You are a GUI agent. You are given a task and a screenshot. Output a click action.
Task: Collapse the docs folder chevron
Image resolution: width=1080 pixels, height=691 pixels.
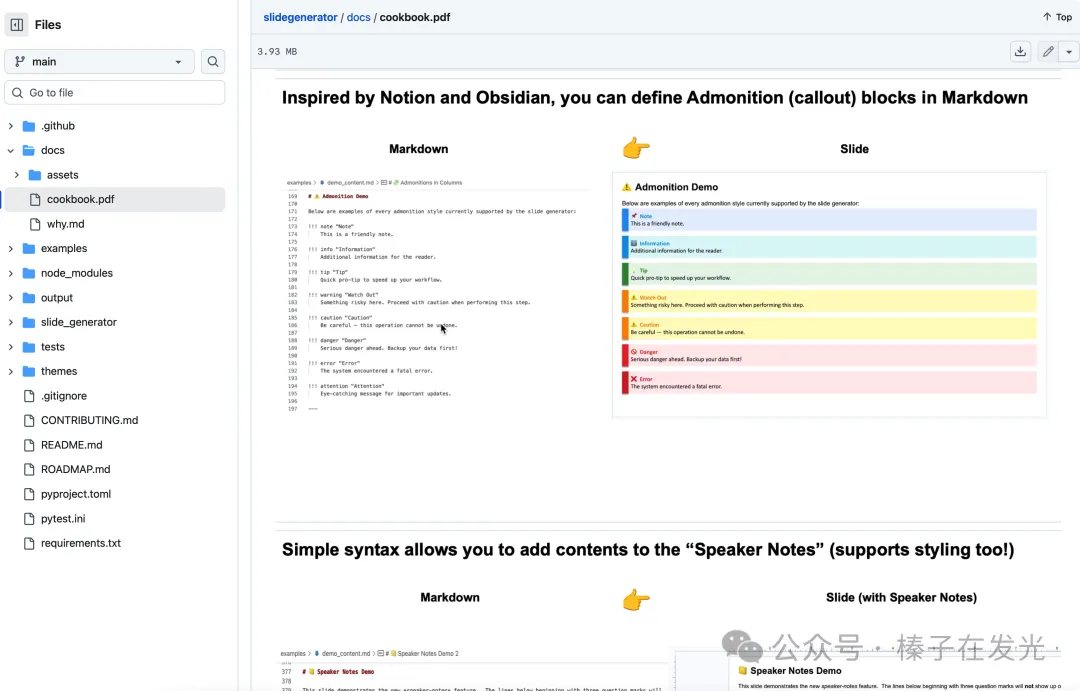tap(11, 151)
